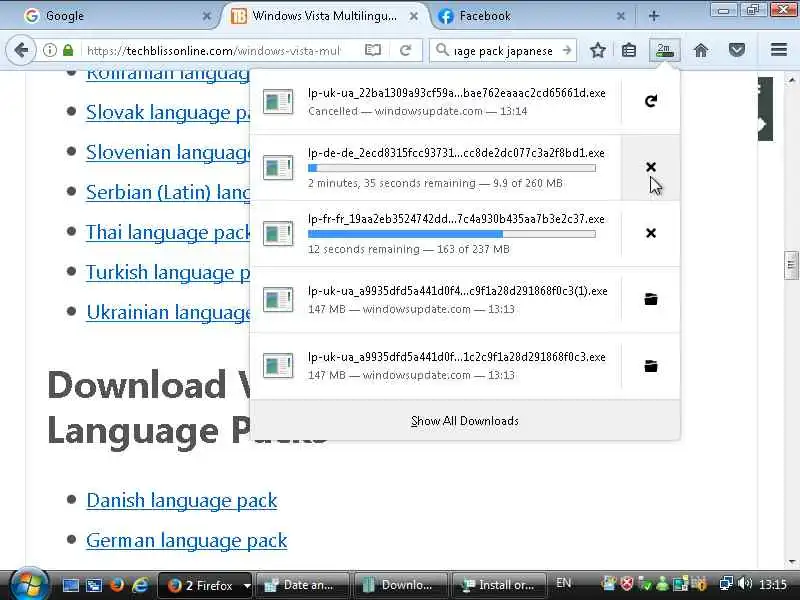Click the file icon of cancelled lp-uk-ua download
The image size is (800, 600).
pyautogui.click(x=278, y=101)
